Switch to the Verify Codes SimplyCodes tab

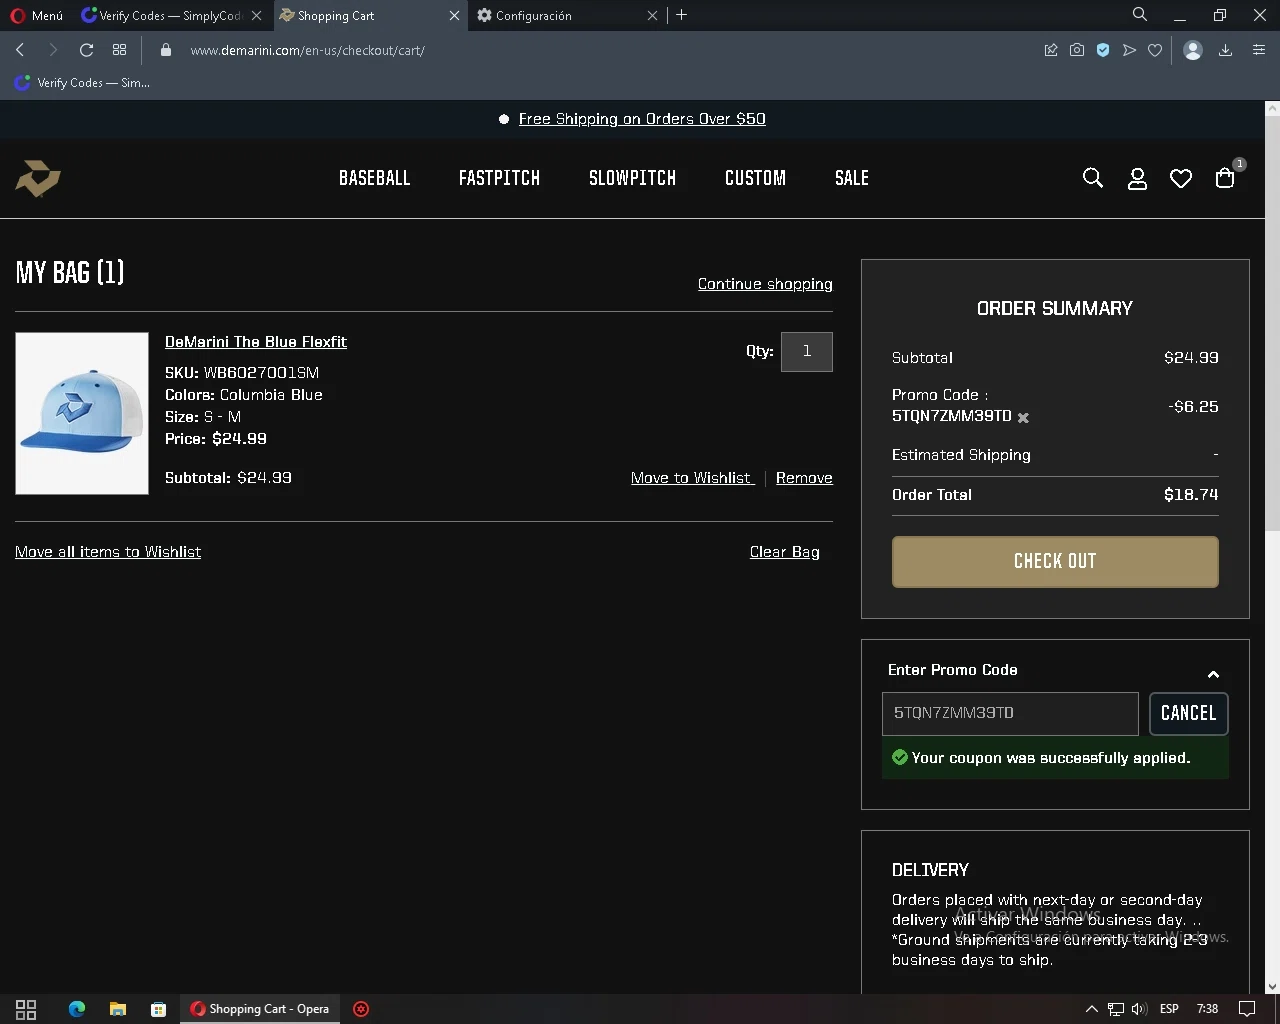[170, 15]
